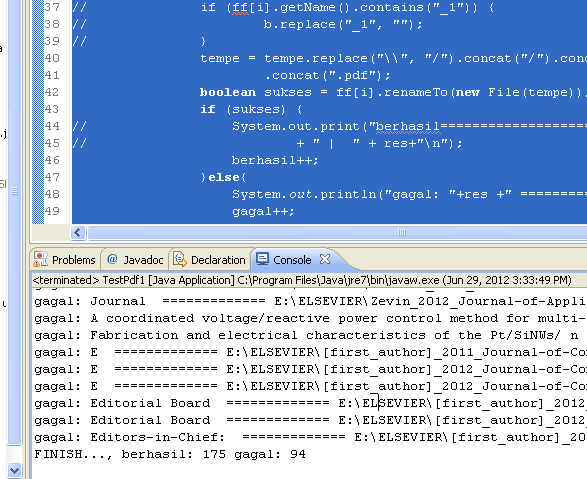587x479 pixels.
Task: Click the 'FINISH..., berhasil: 175 gagal: 94' line
Action: pyautogui.click(x=170, y=454)
